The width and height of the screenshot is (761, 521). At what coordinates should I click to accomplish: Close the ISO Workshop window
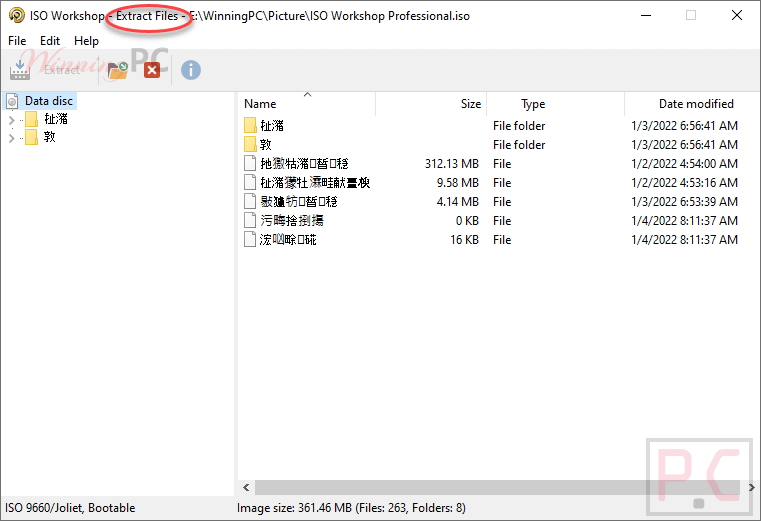pos(737,16)
